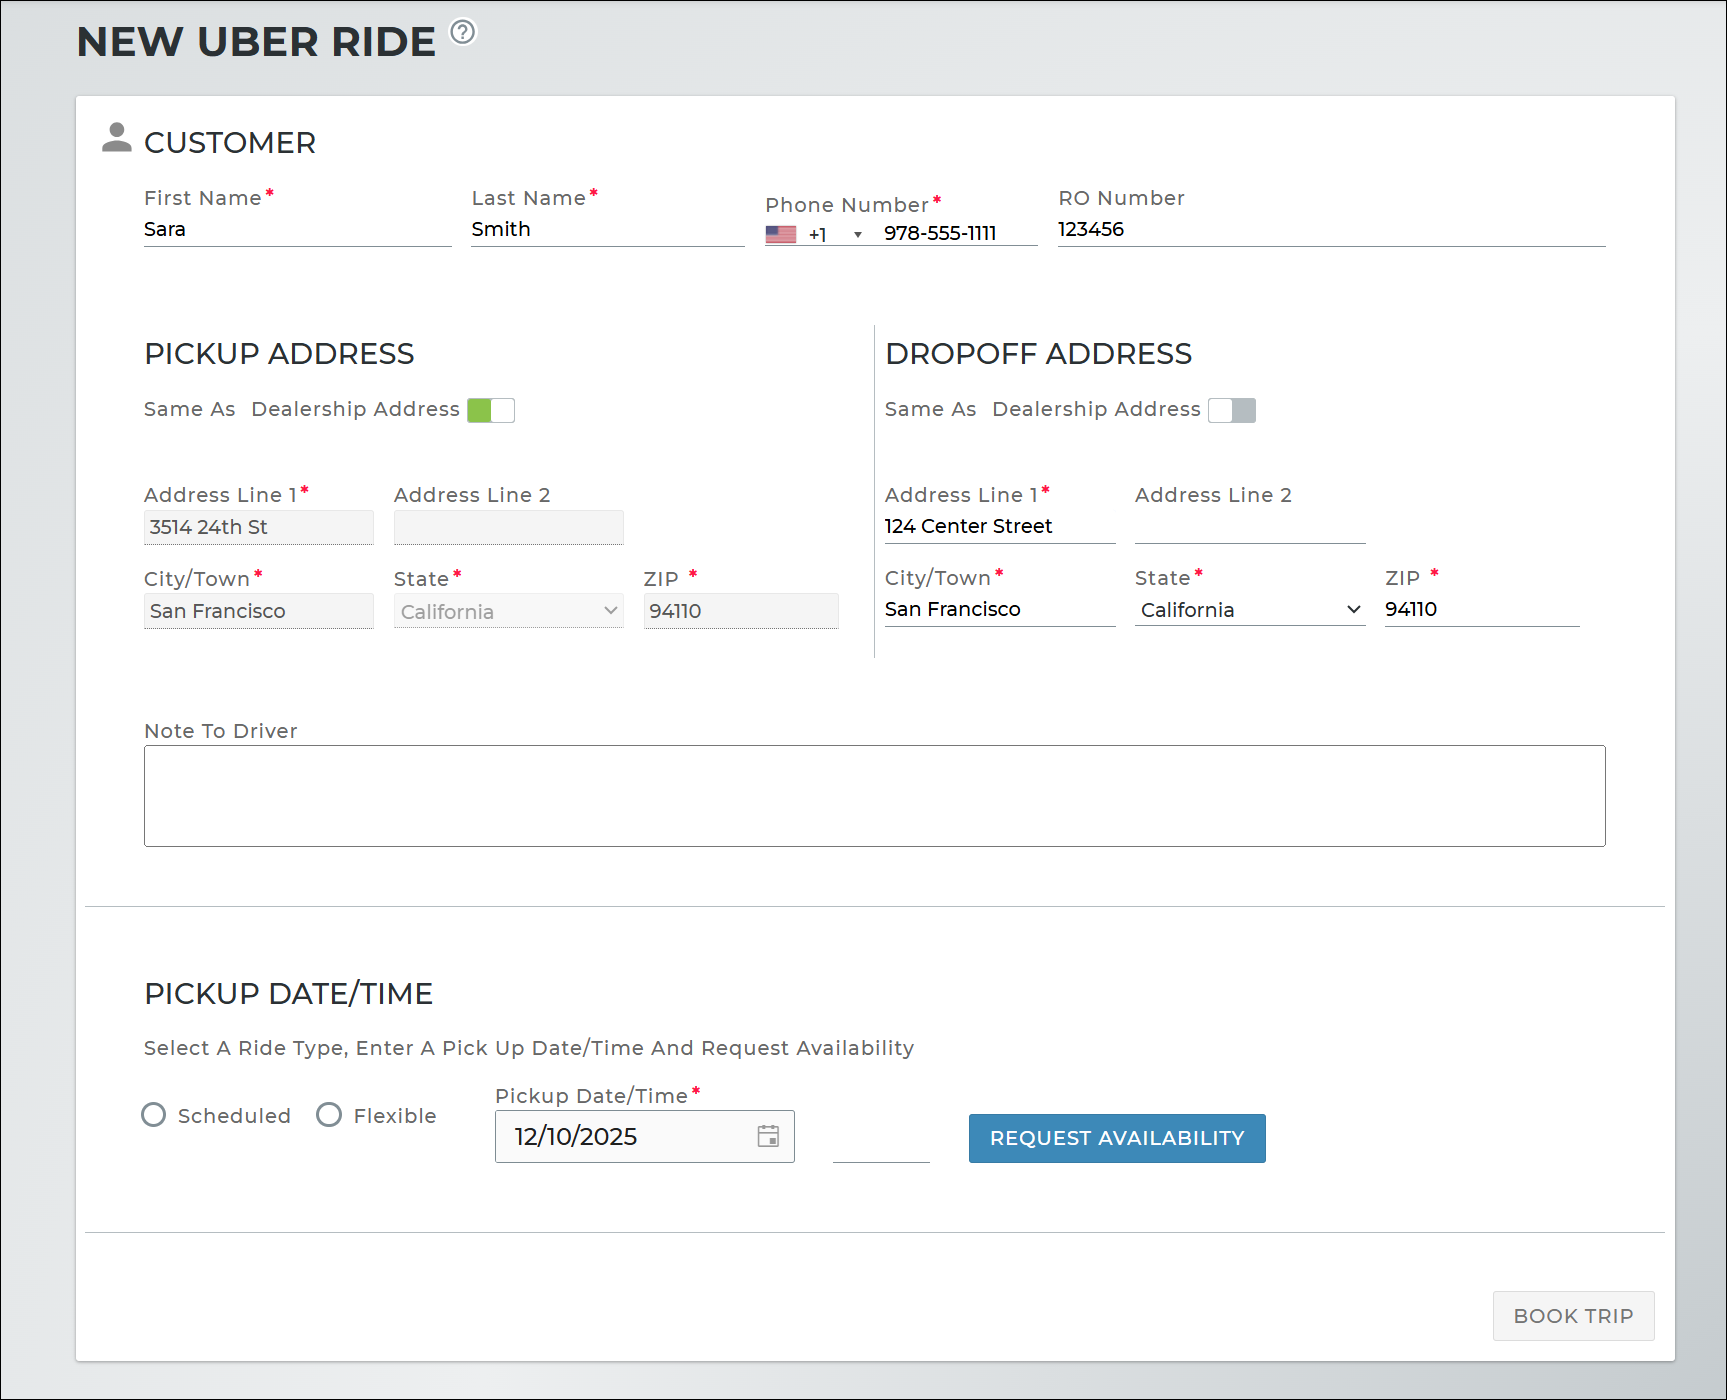The height and width of the screenshot is (1400, 1727).
Task: Open the pickup State California dropdown
Action: pos(508,611)
